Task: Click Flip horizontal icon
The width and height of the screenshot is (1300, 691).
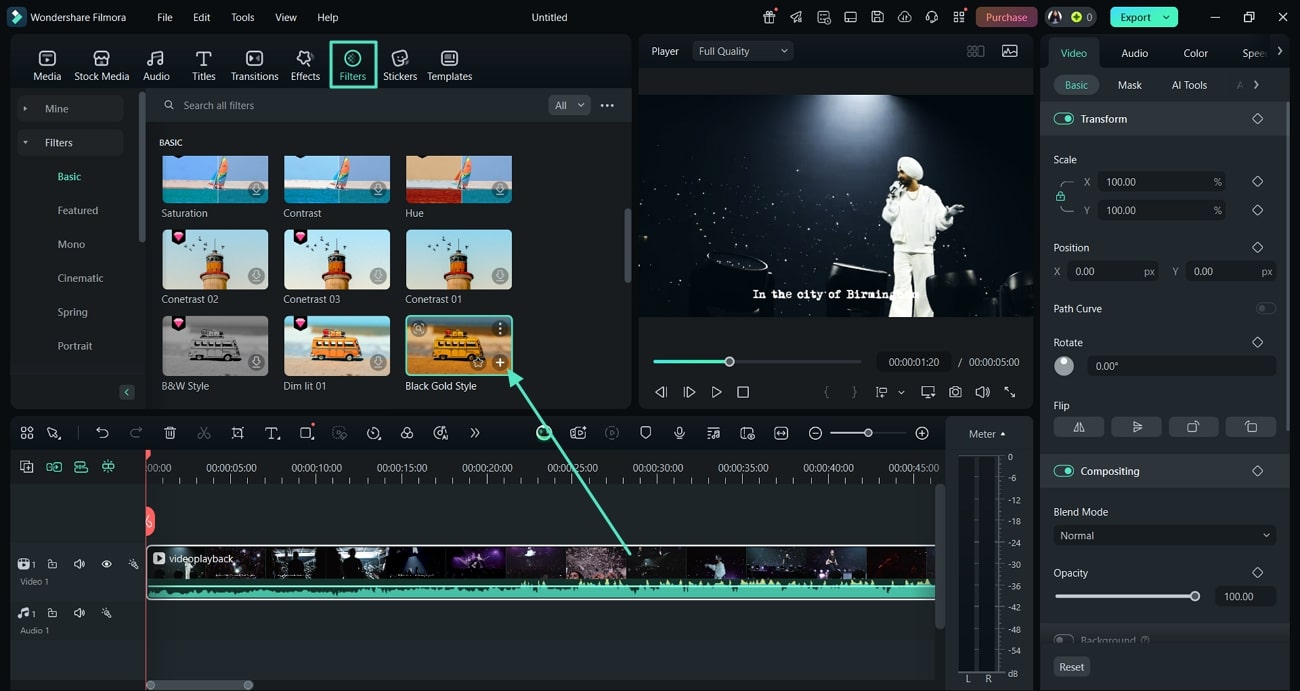Action: [x=1079, y=426]
